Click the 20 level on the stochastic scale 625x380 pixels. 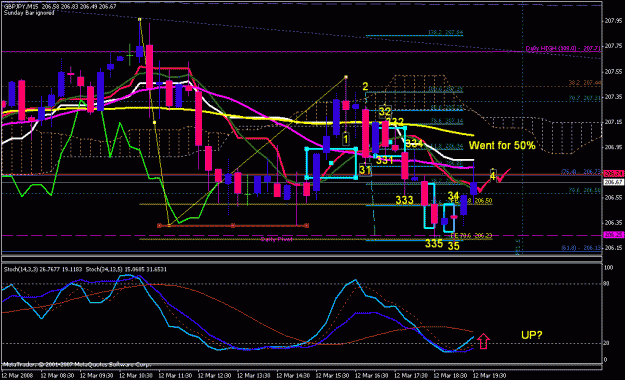click(x=607, y=343)
